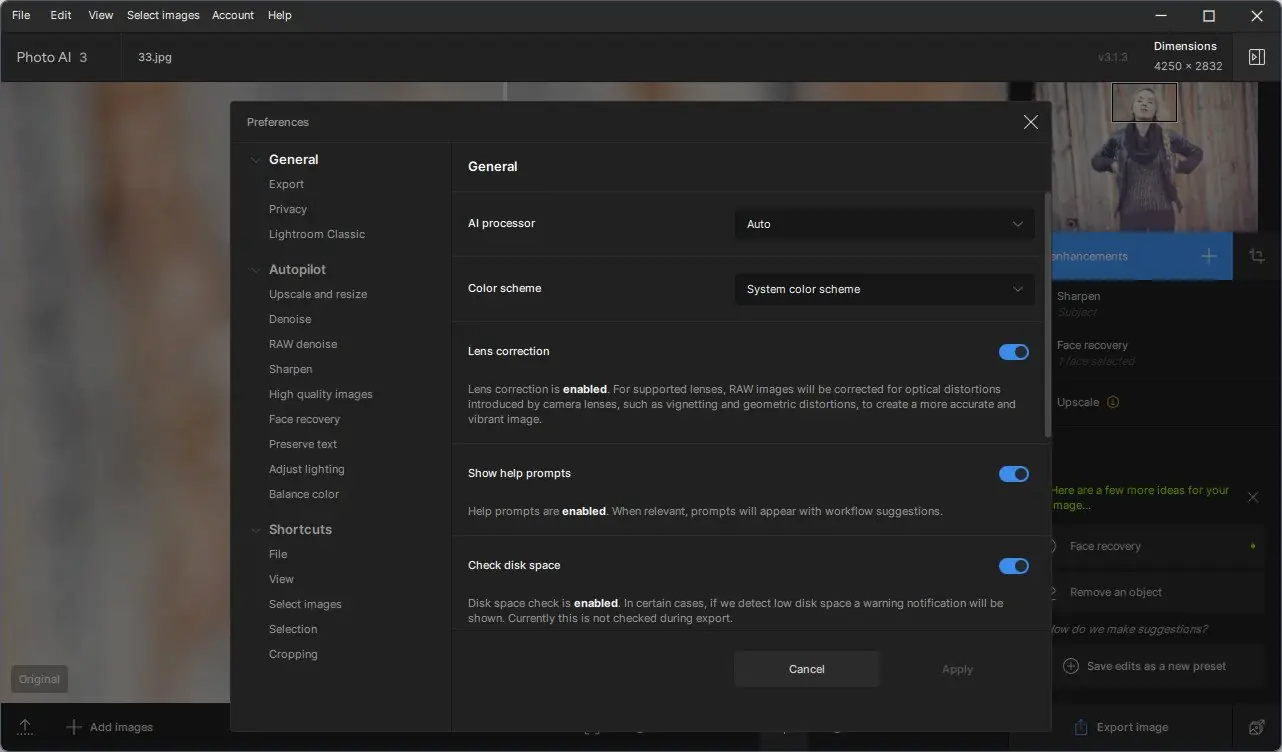Close the Preferences dialog with the X
This screenshot has width=1282, height=752.
pos(1030,122)
